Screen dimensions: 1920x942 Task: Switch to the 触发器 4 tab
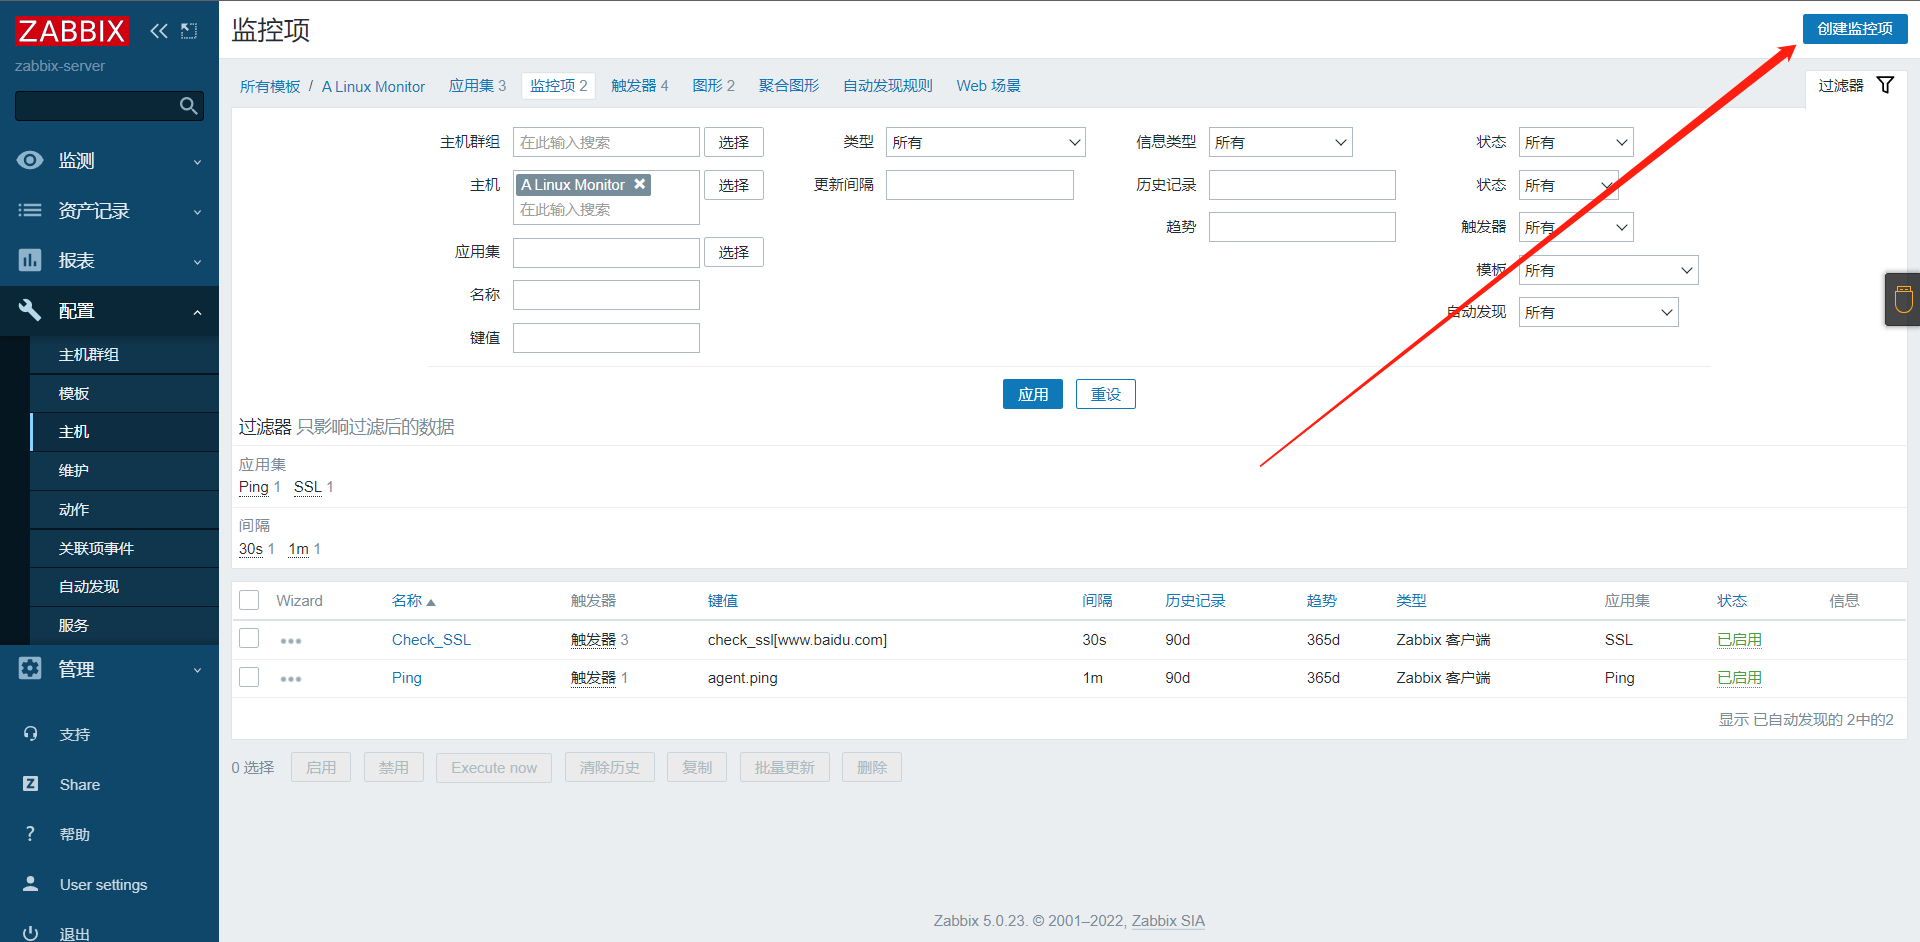639,86
